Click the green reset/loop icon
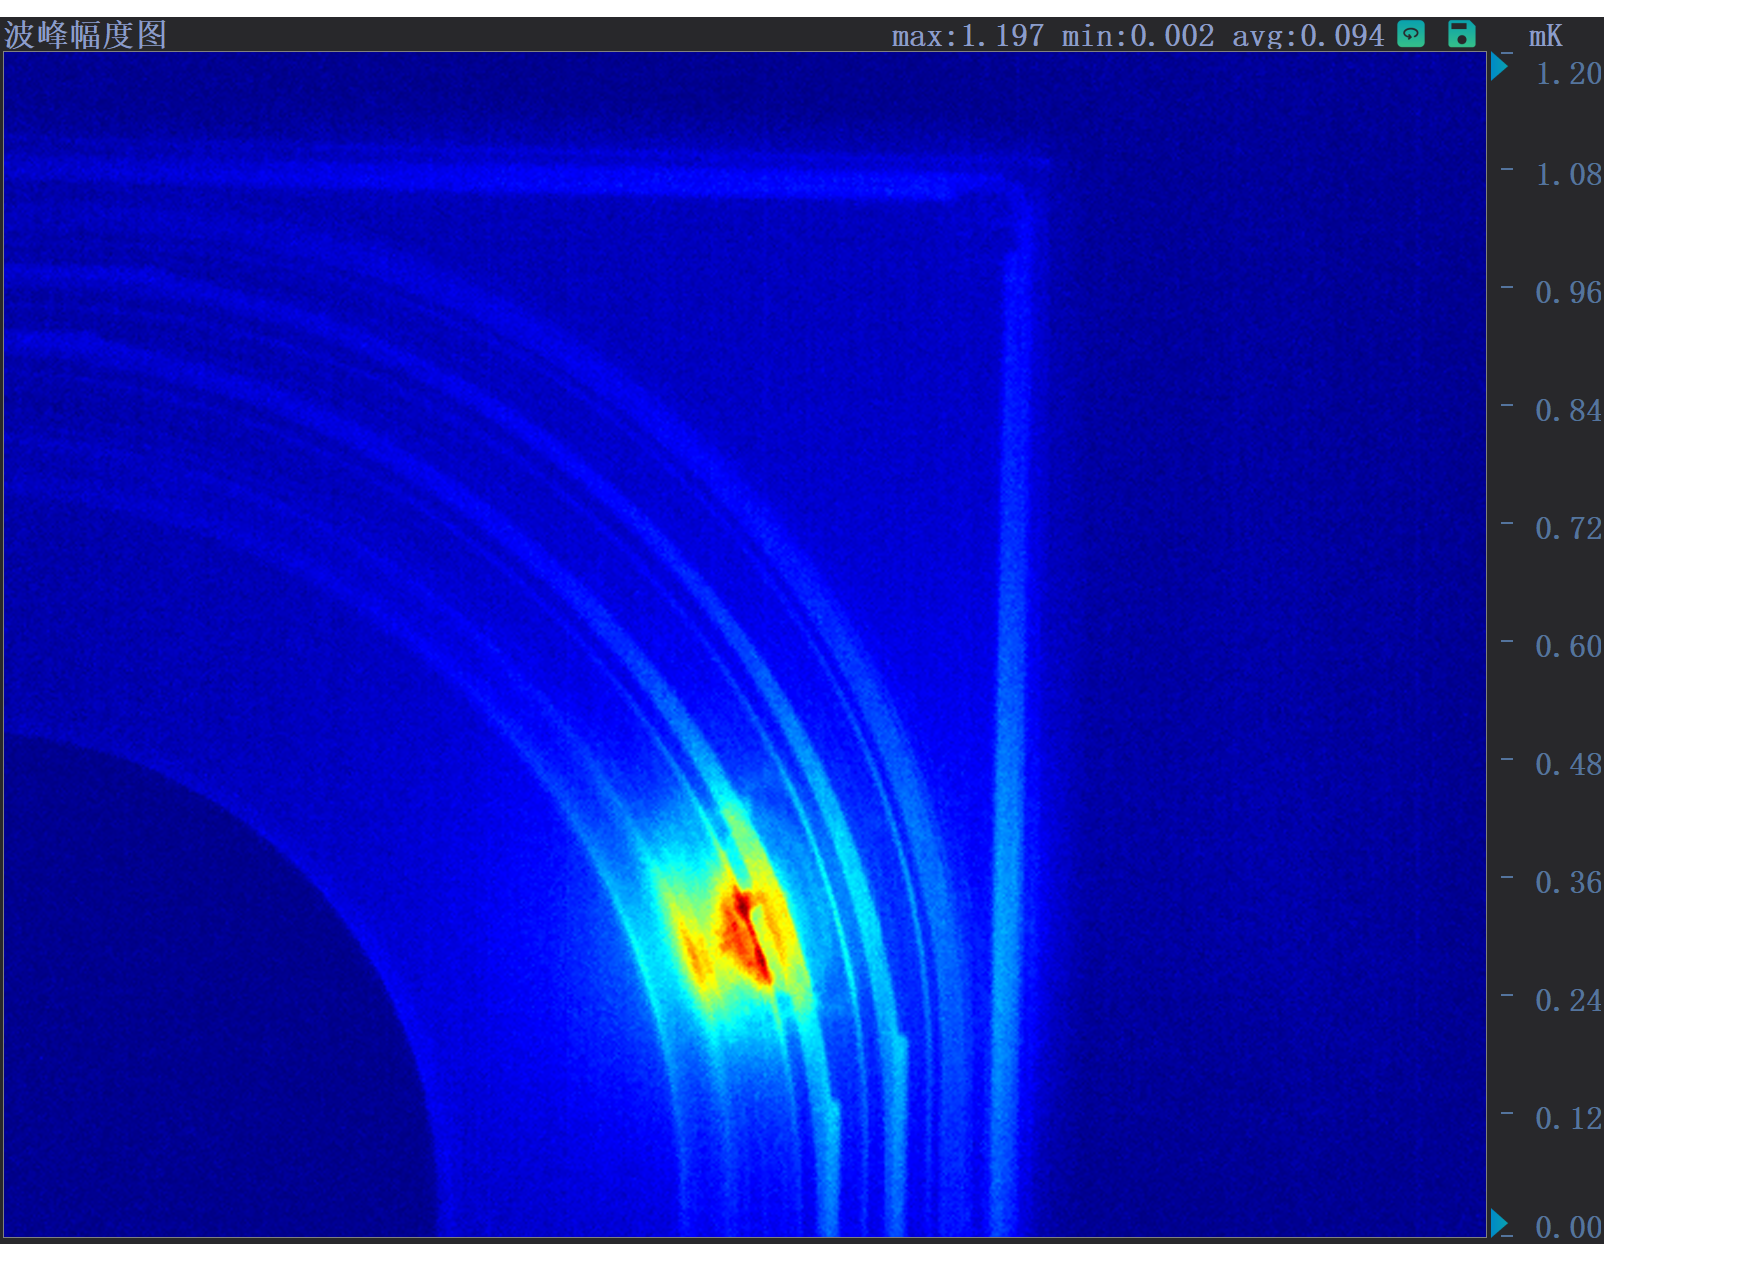Screen dimensions: 1759x1262 pyautogui.click(x=1411, y=34)
